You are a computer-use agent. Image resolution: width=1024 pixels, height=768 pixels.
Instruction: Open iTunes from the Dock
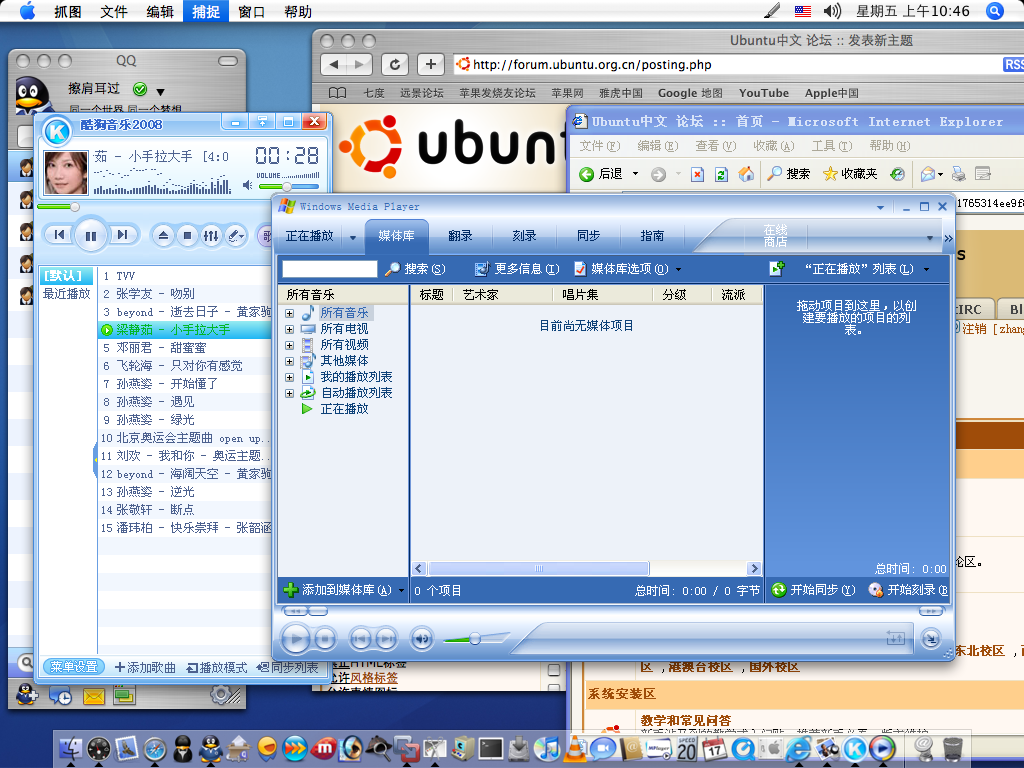coord(547,748)
